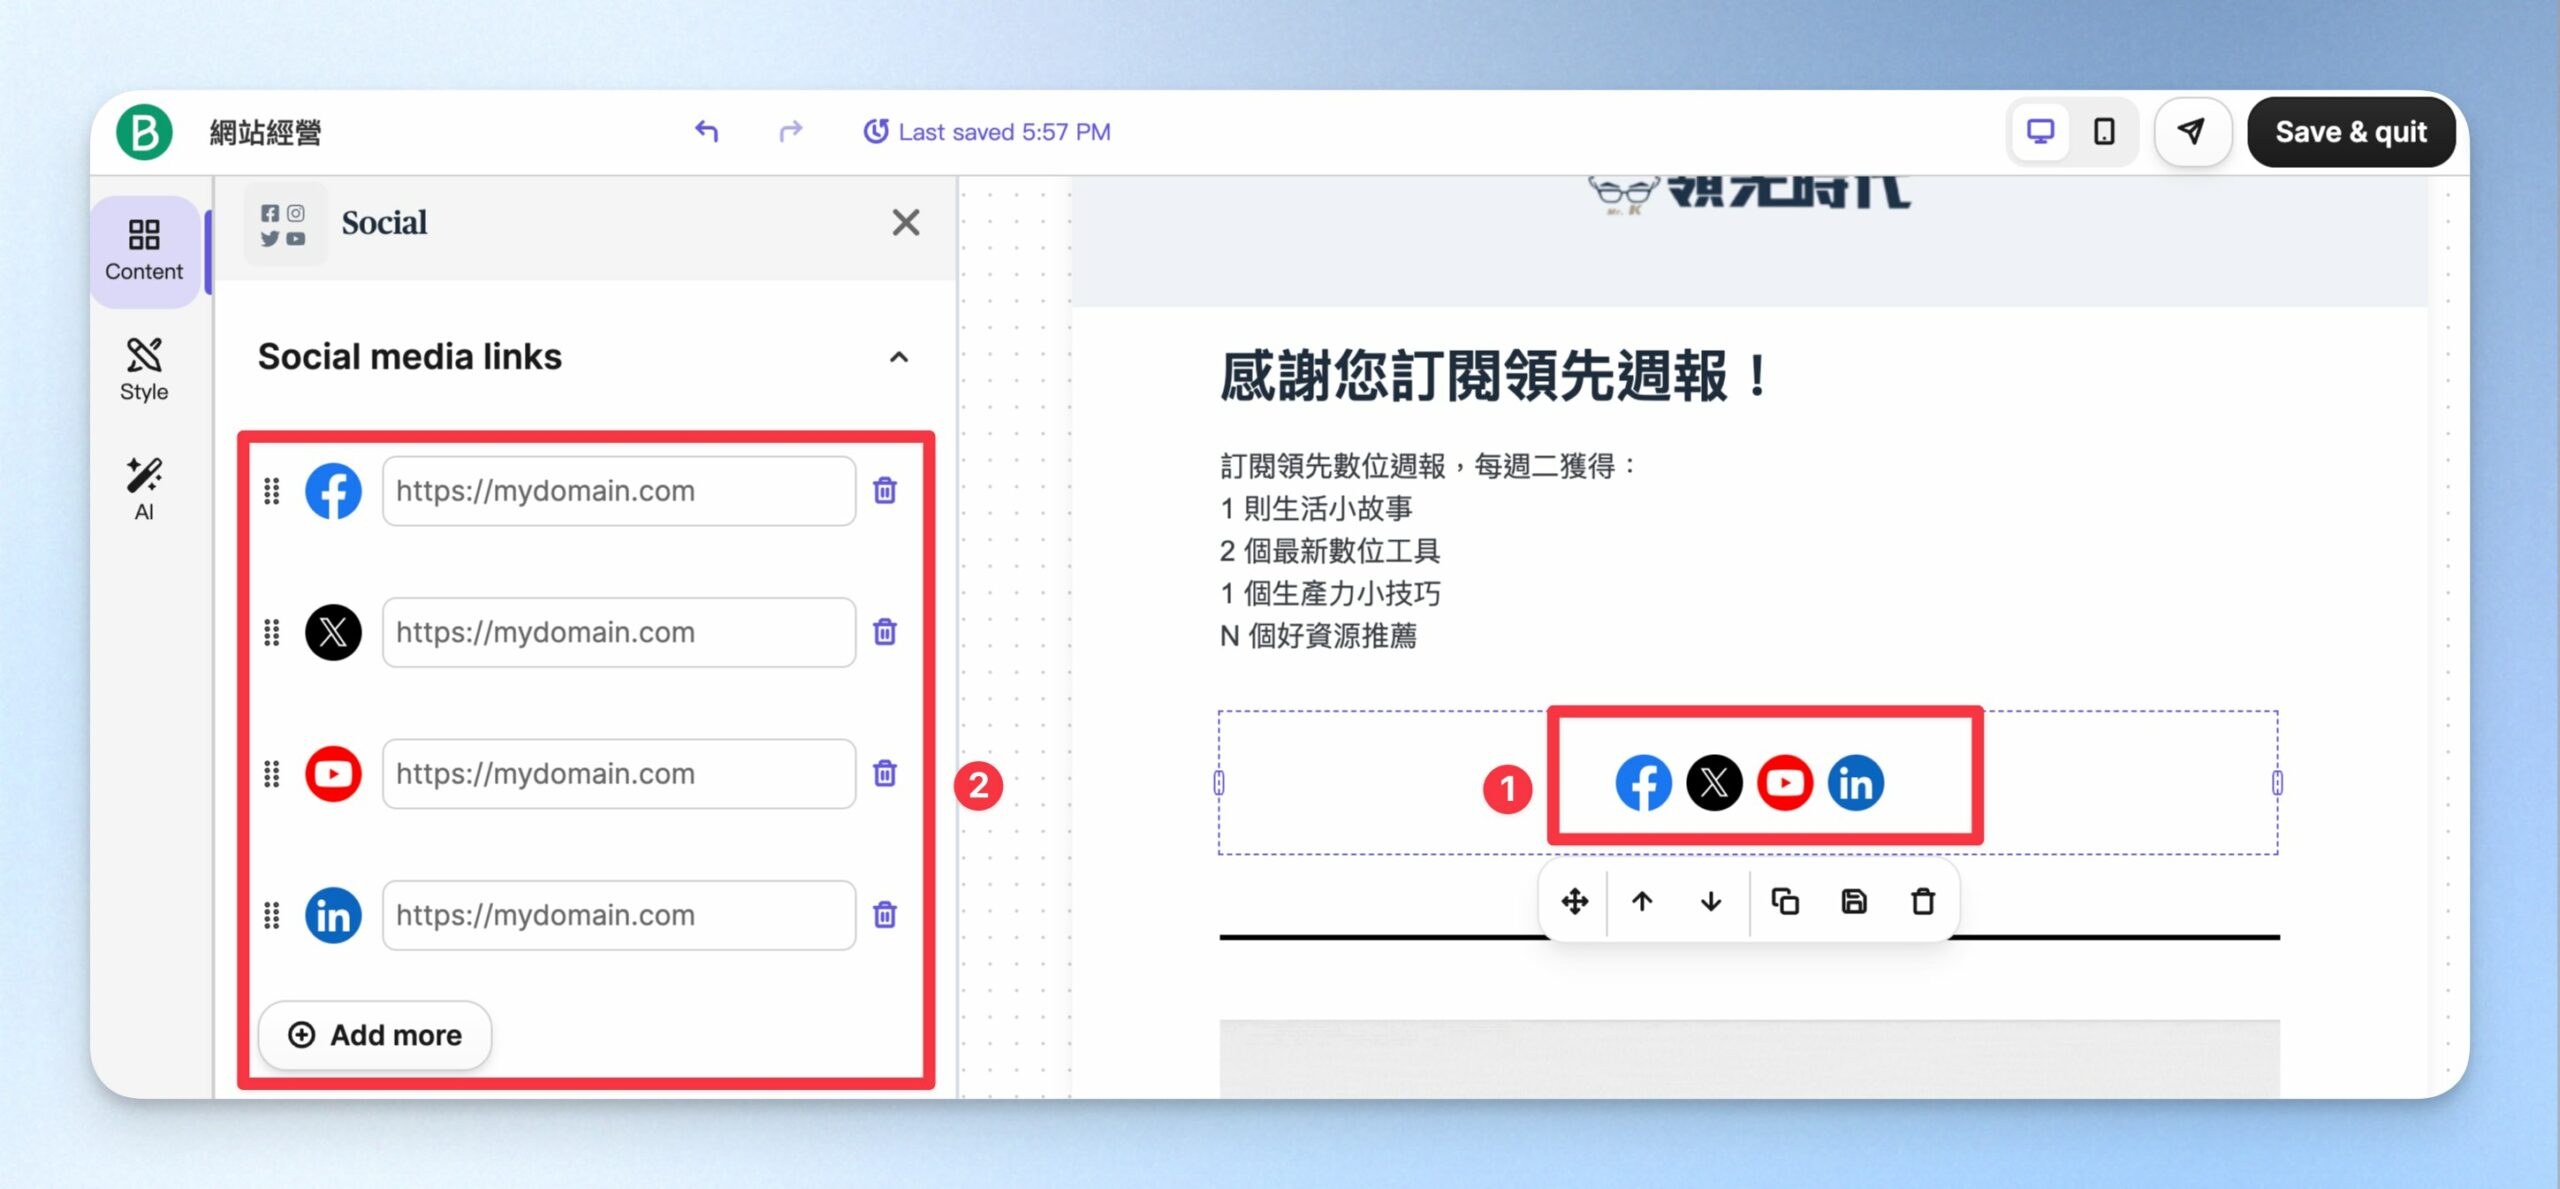
Task: Click the line 2 個最新數位工具
Action: point(1330,551)
